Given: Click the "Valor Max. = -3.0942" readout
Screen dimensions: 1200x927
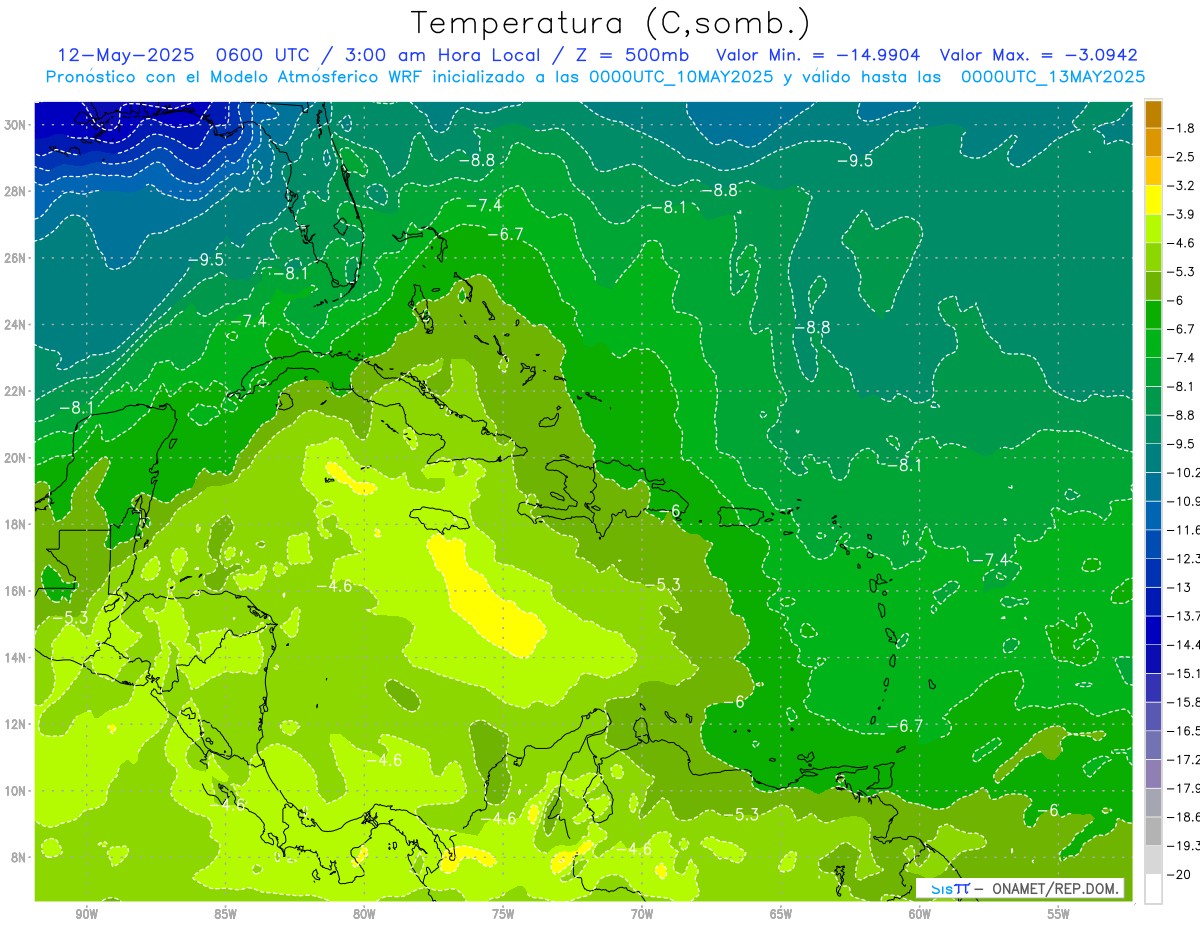Looking at the screenshot, I should tap(1038, 55).
